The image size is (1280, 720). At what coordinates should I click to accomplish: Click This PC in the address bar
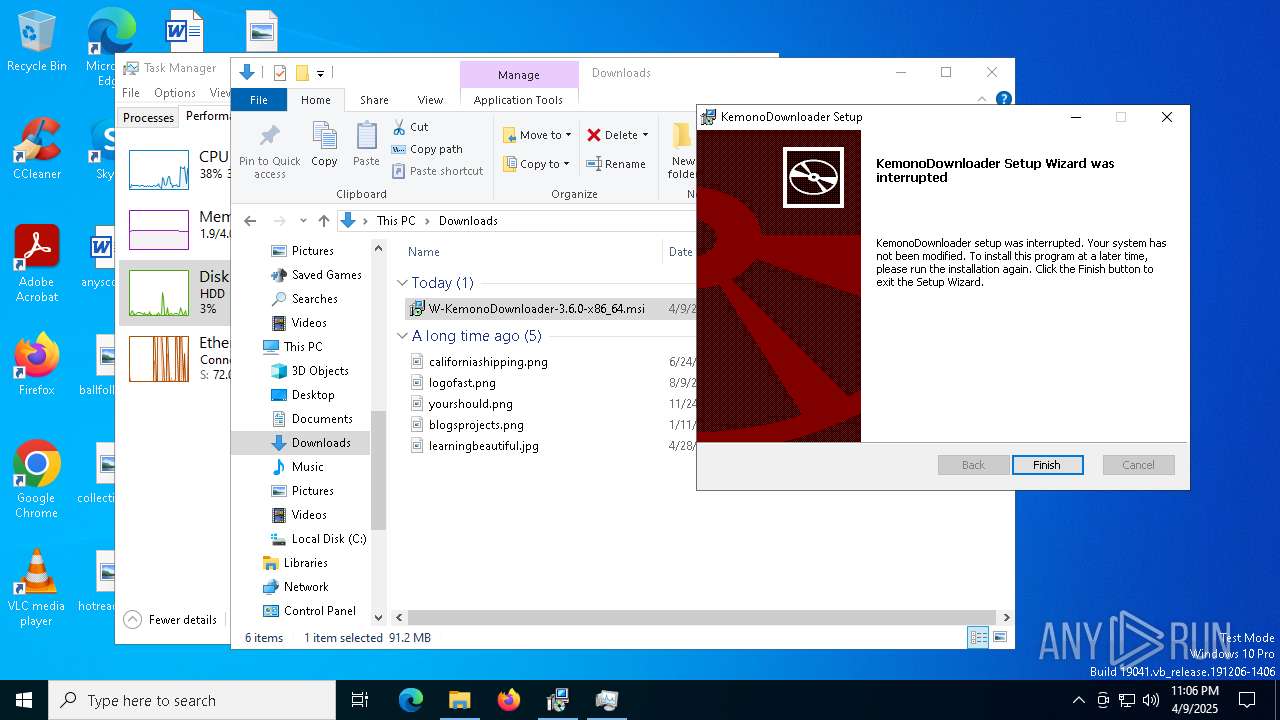click(x=395, y=221)
